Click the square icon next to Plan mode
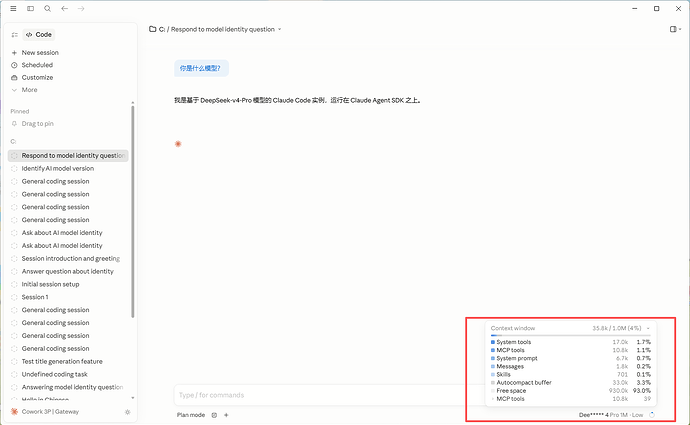The image size is (690, 425). [x=214, y=415]
